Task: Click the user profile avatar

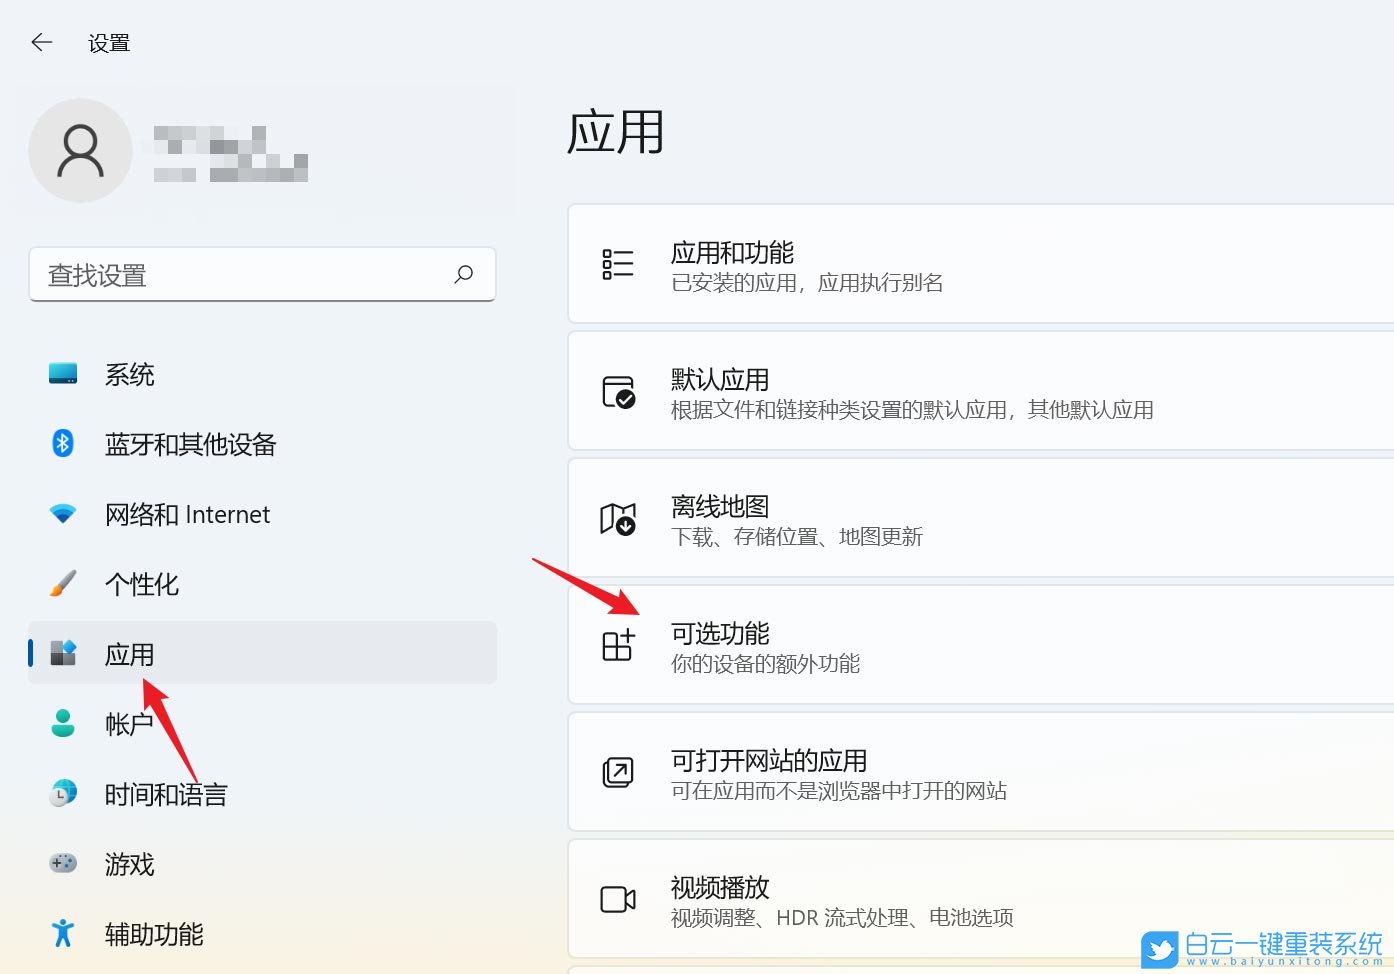Action: (80, 151)
